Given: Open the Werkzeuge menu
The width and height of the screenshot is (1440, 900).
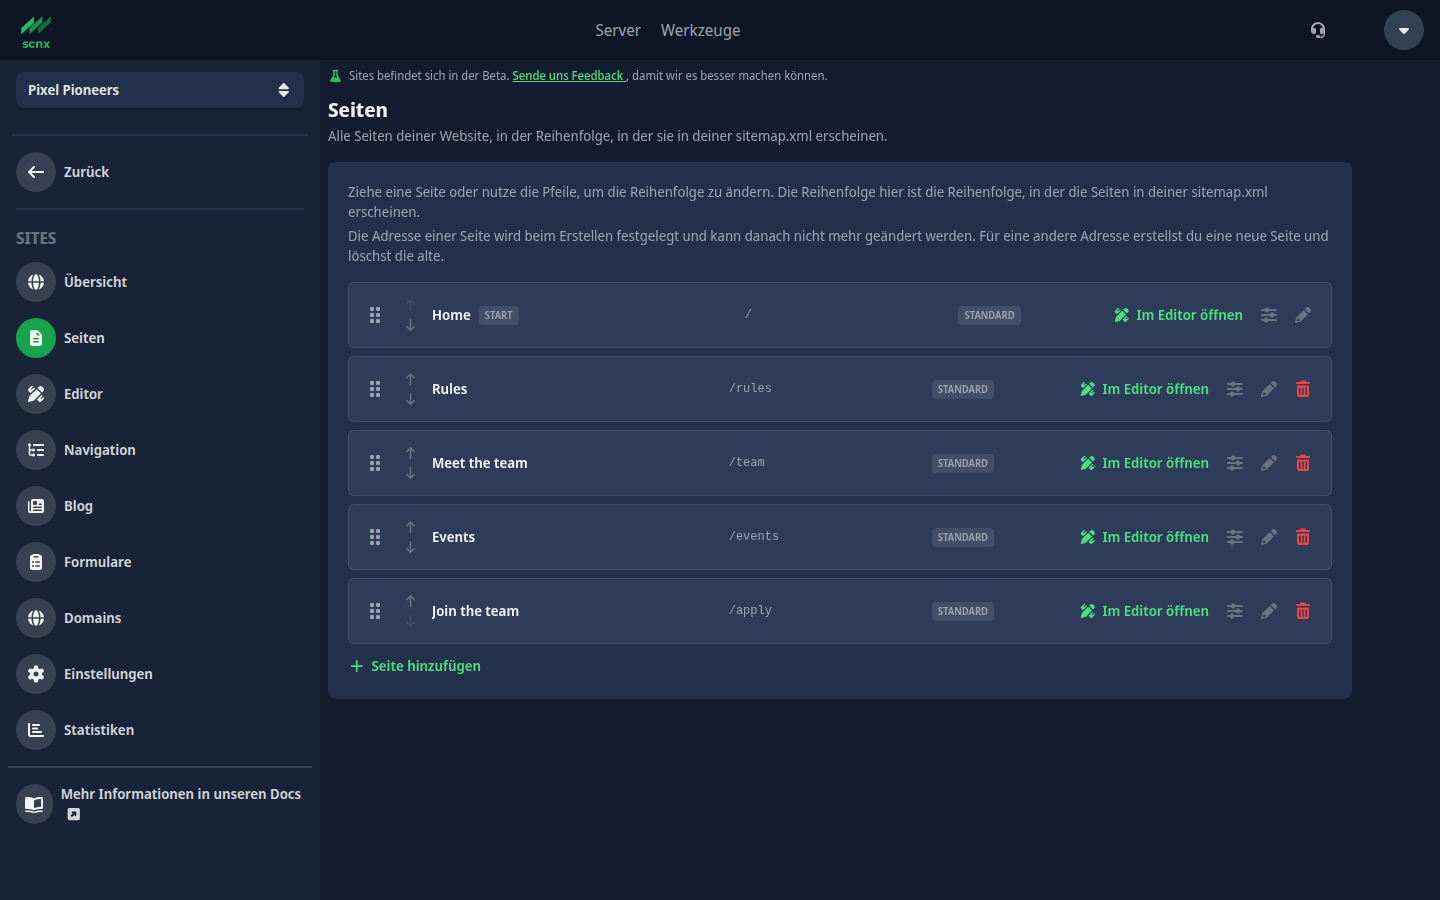Looking at the screenshot, I should 701,30.
